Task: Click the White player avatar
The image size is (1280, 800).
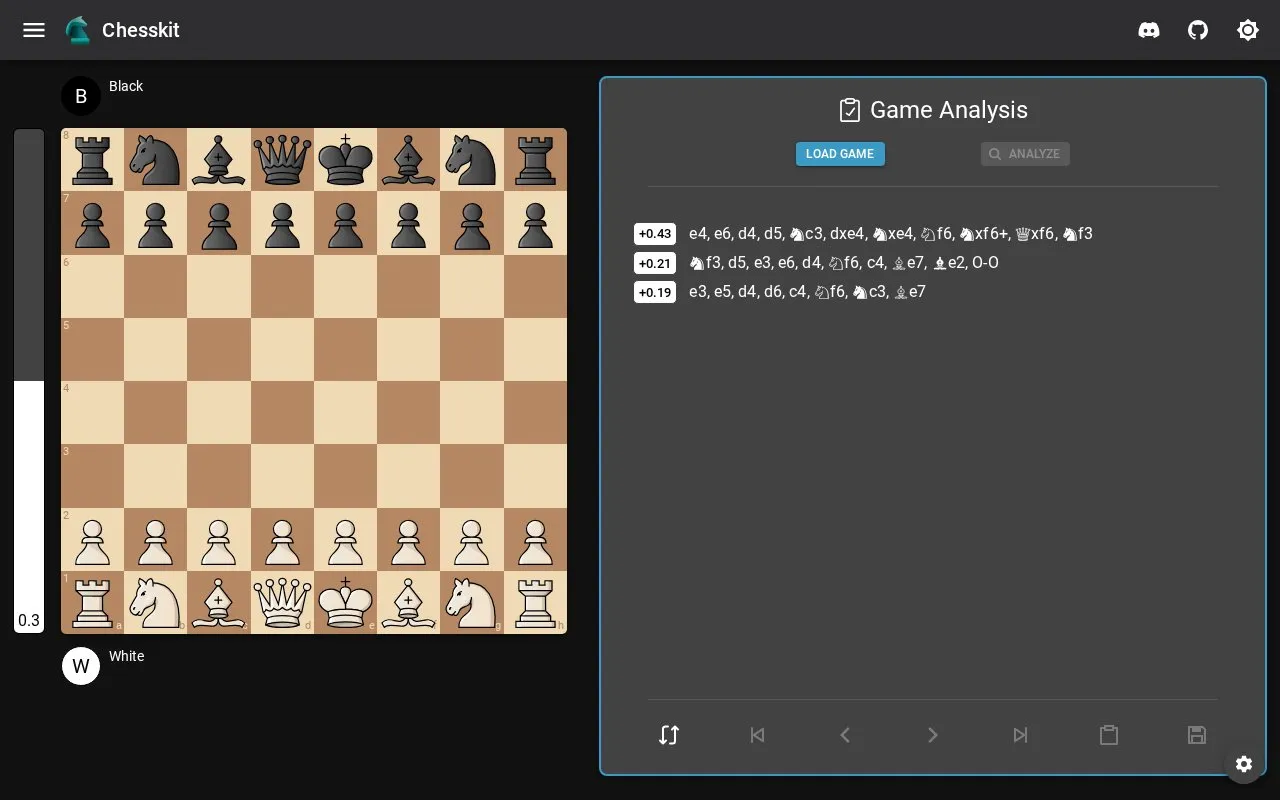Action: [x=81, y=666]
